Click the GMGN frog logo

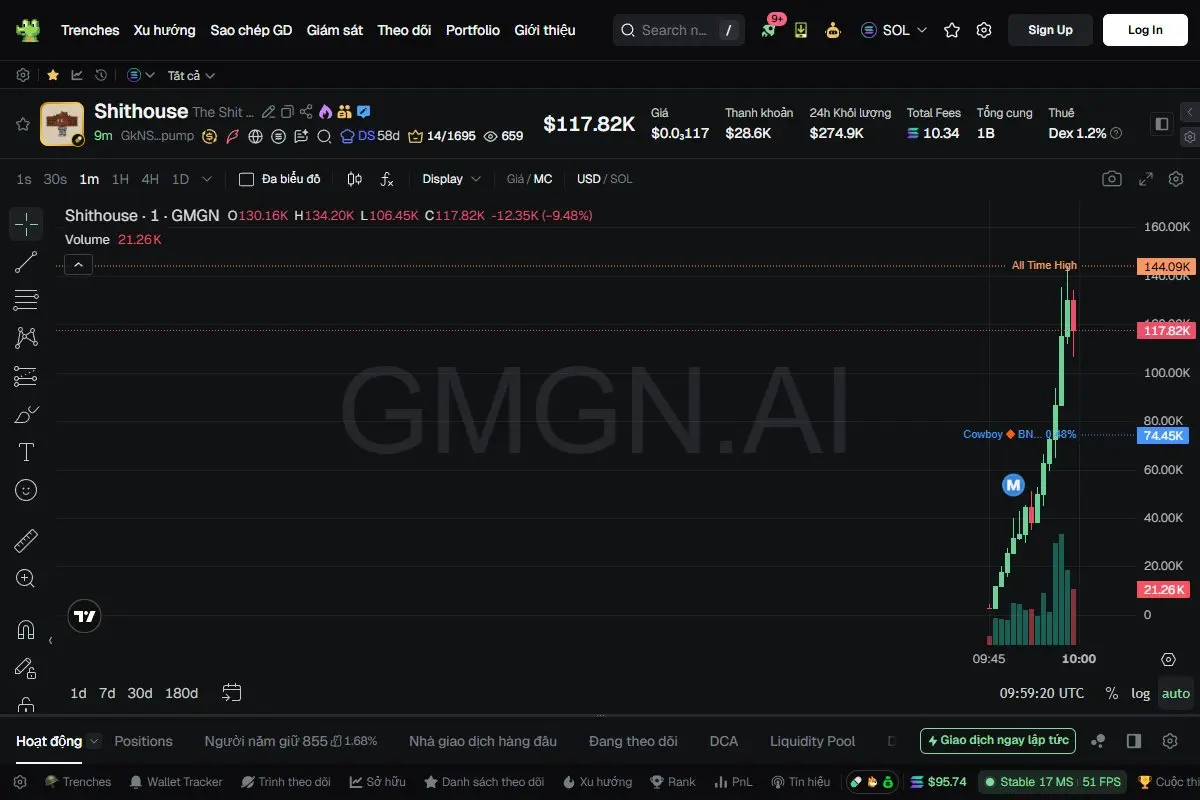tap(27, 30)
